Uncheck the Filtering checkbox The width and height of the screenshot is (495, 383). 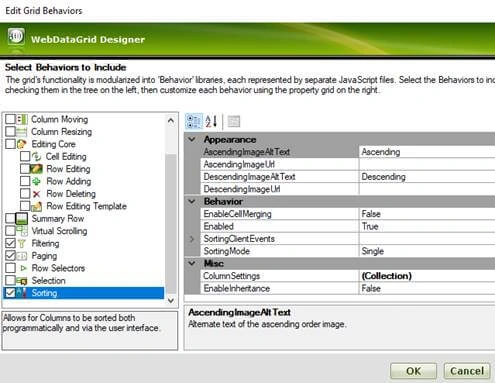[10, 243]
